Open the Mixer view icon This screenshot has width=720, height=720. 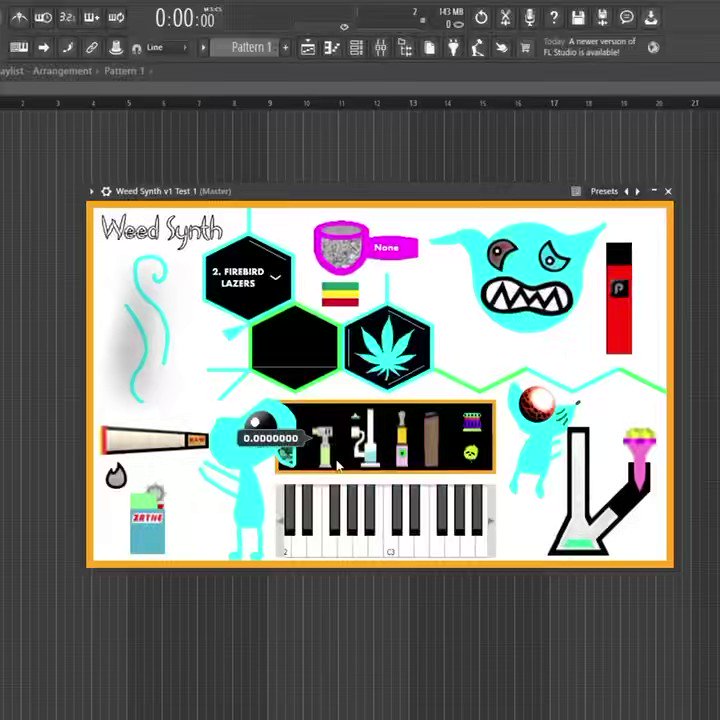pos(381,47)
